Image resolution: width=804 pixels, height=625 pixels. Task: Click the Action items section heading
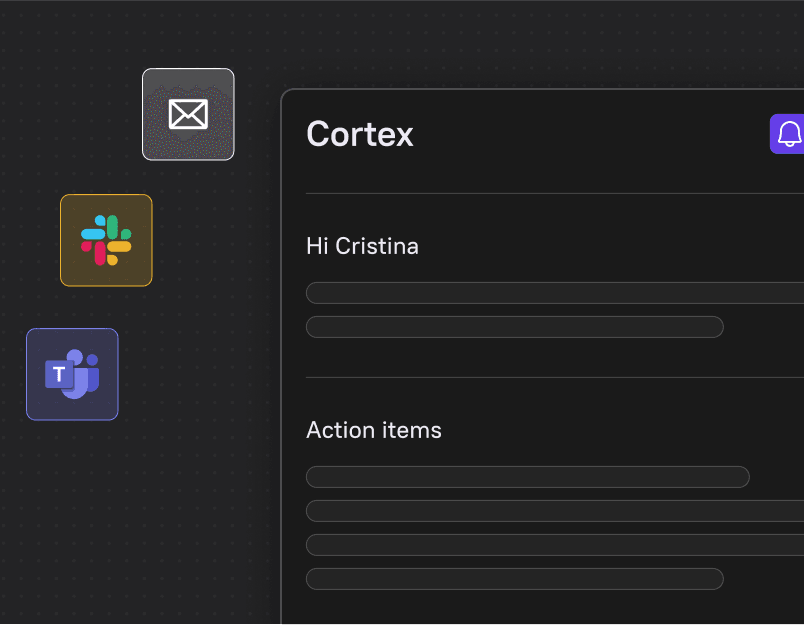pyautogui.click(x=374, y=430)
